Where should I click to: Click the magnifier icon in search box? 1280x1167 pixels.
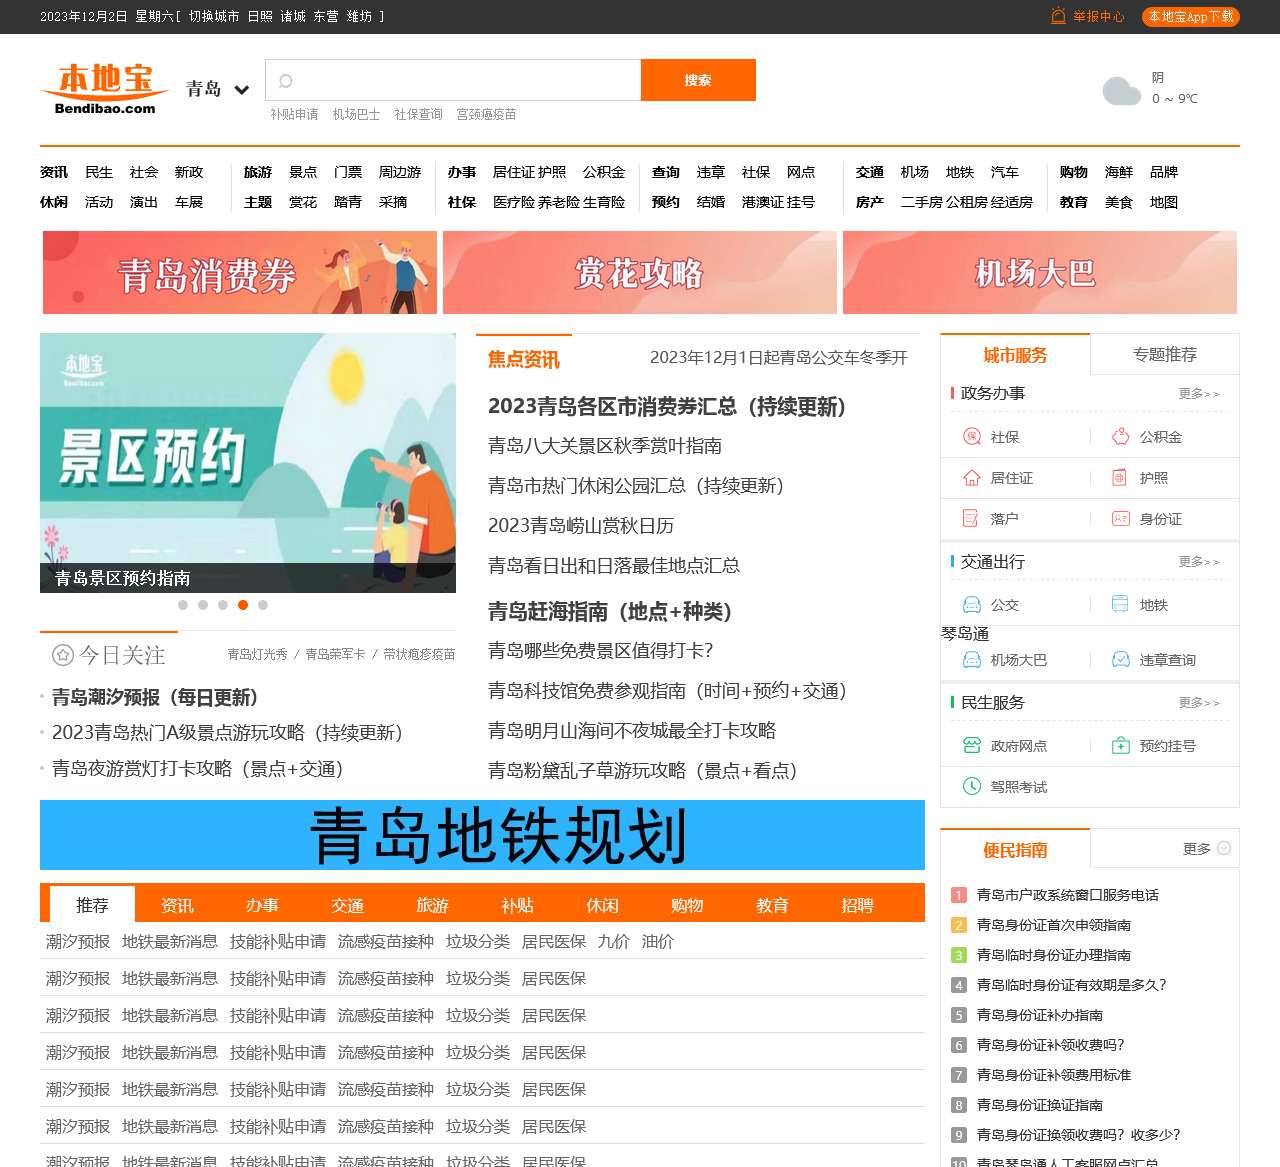click(285, 81)
